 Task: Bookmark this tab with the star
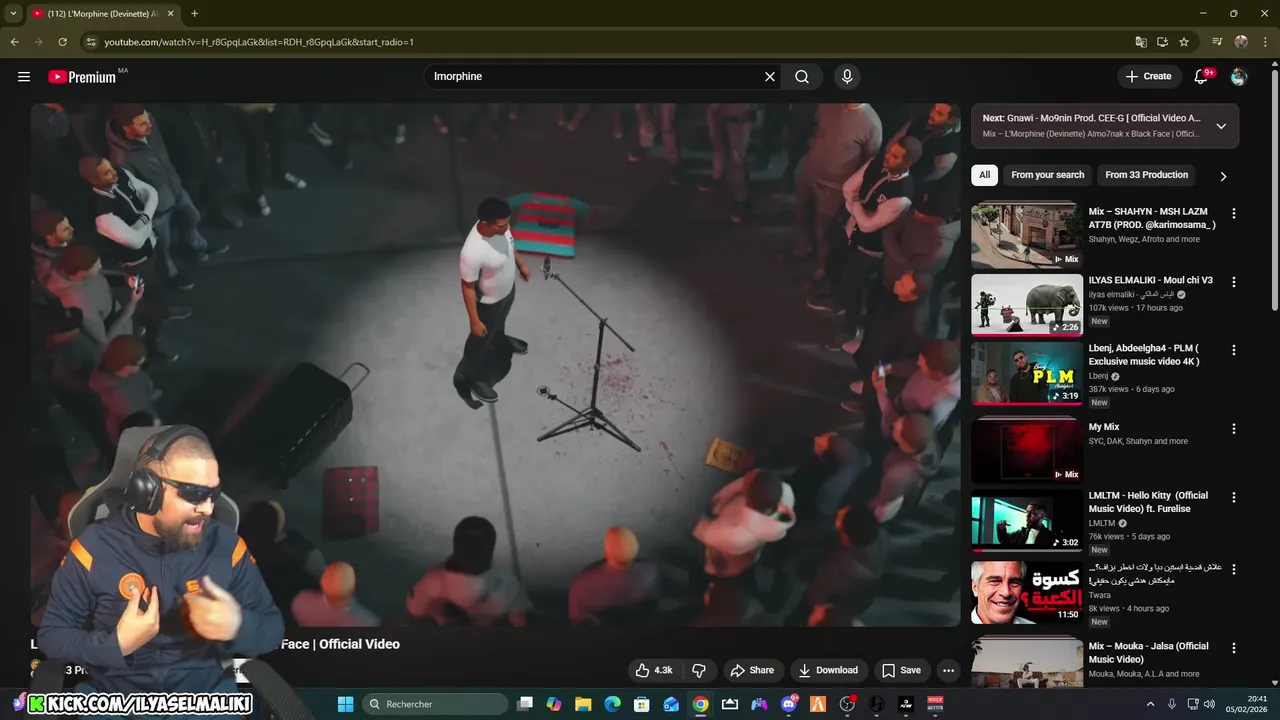[x=1184, y=42]
